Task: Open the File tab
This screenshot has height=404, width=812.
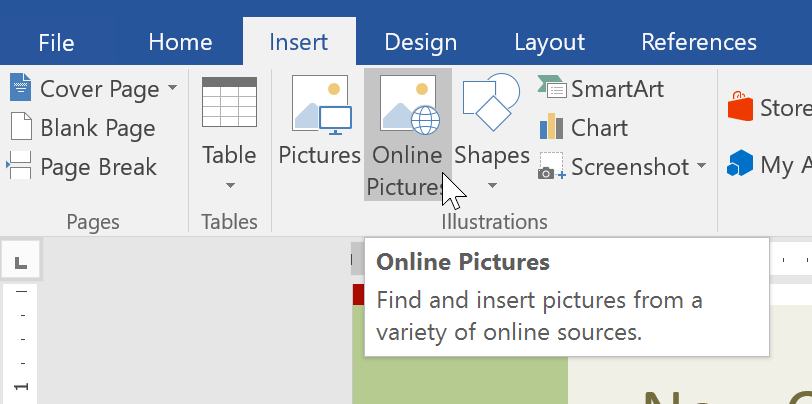Action: (x=56, y=42)
